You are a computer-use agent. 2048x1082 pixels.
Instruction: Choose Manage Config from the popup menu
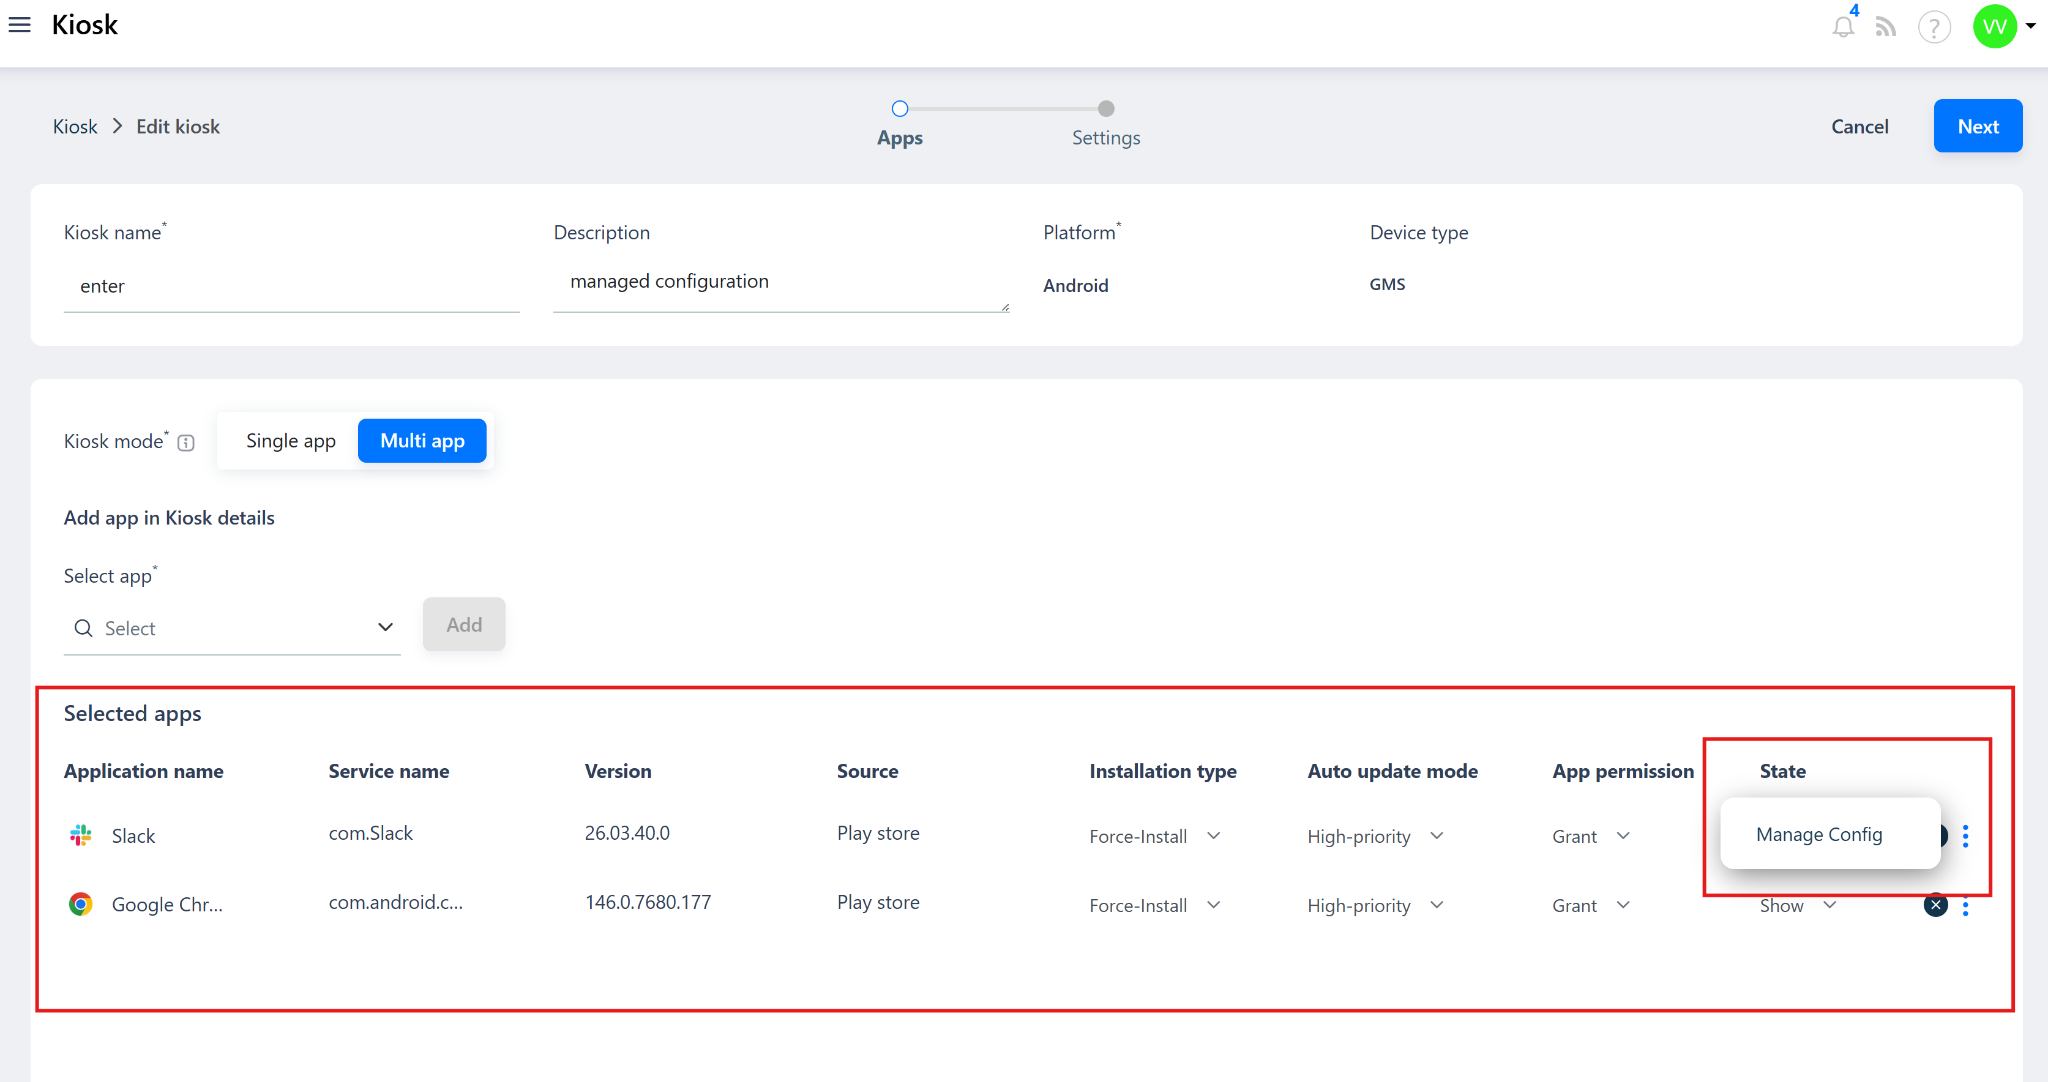[1819, 834]
